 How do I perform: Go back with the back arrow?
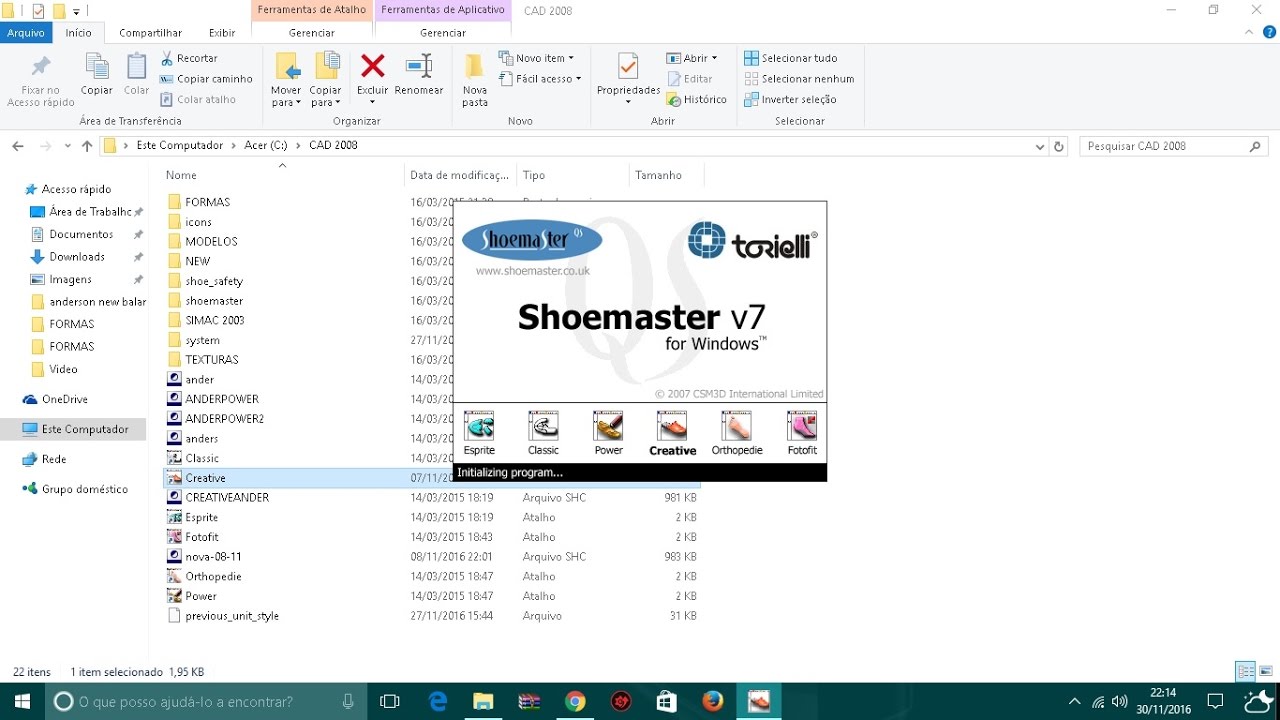17,146
